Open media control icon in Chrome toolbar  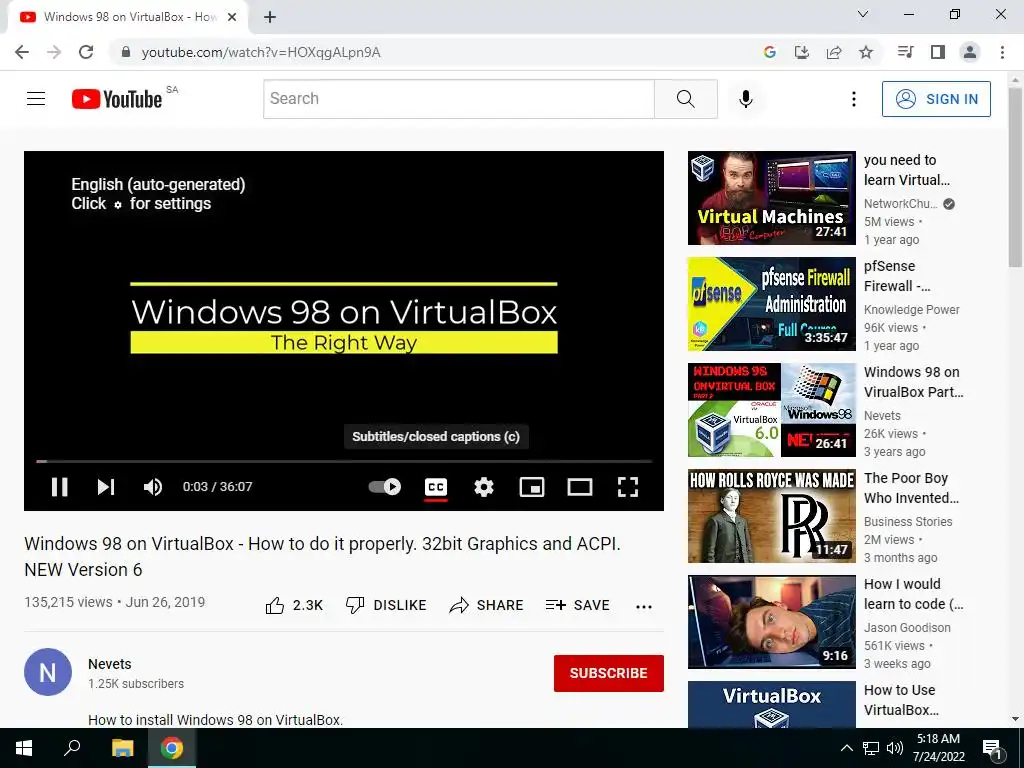[x=905, y=52]
